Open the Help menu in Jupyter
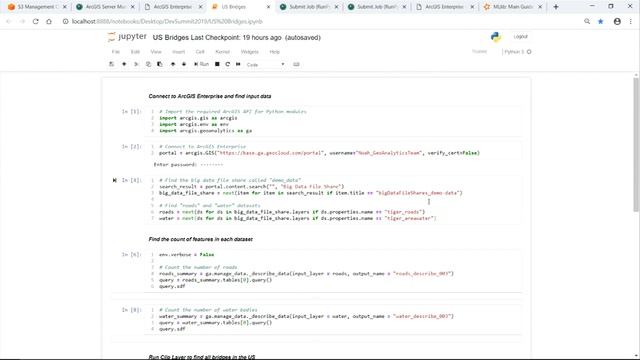Screen dimensions: 640x360 274,52
